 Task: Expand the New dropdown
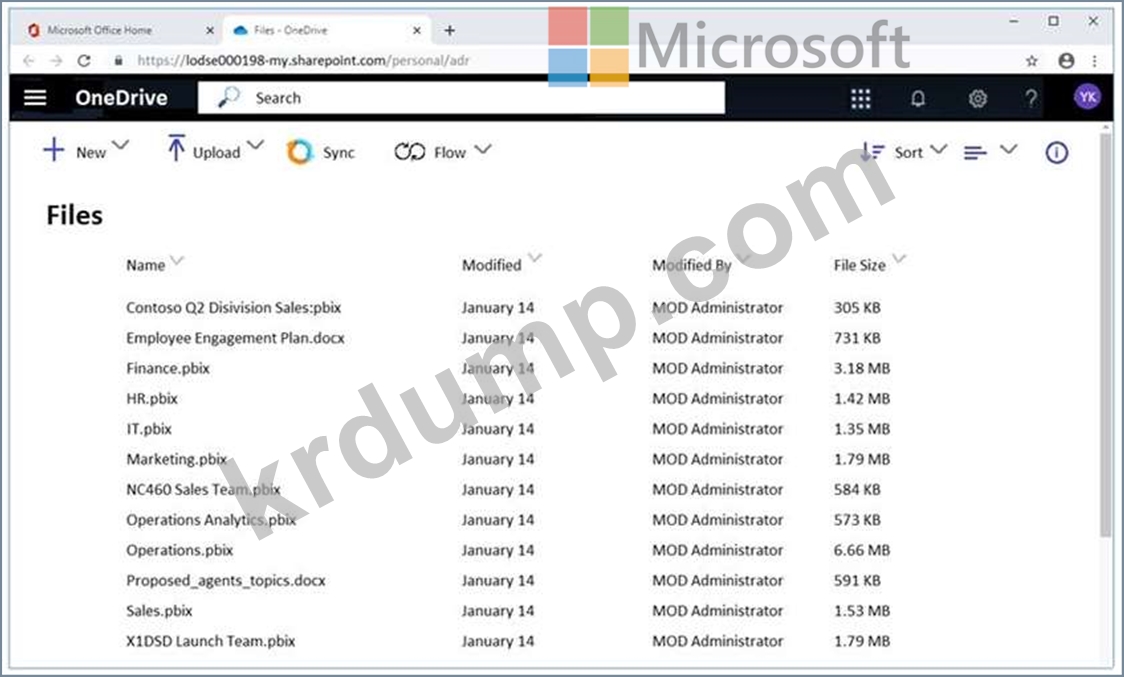point(121,146)
